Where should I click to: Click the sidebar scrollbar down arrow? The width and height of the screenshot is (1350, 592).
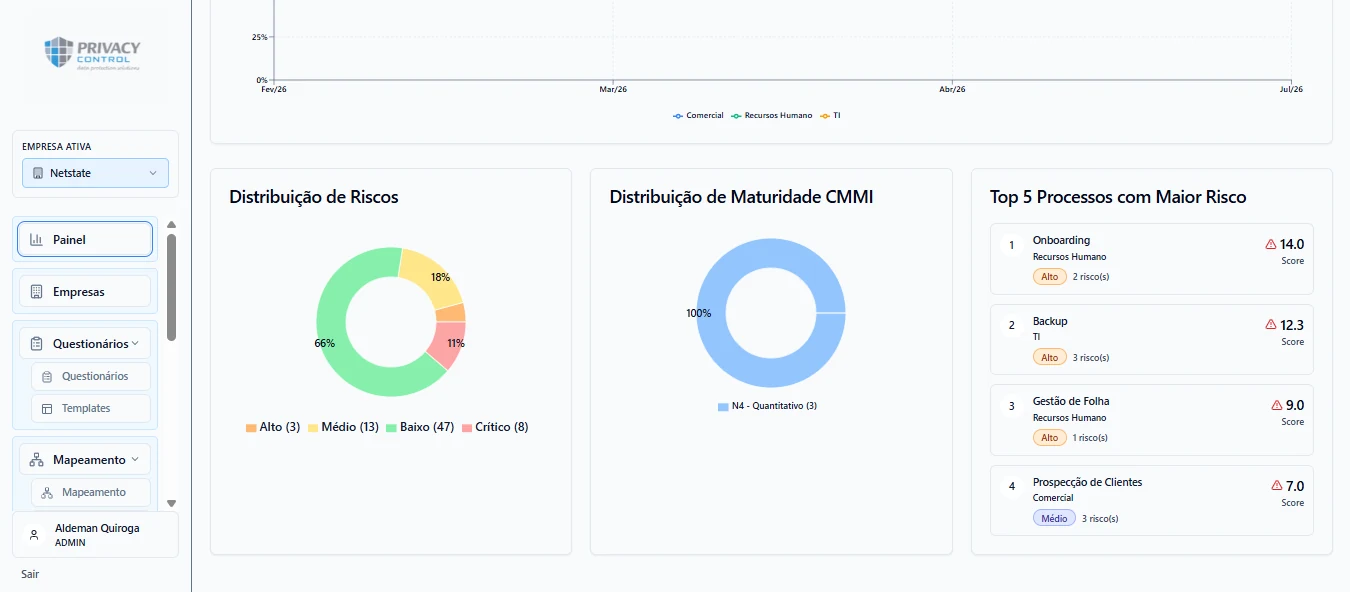(x=171, y=503)
